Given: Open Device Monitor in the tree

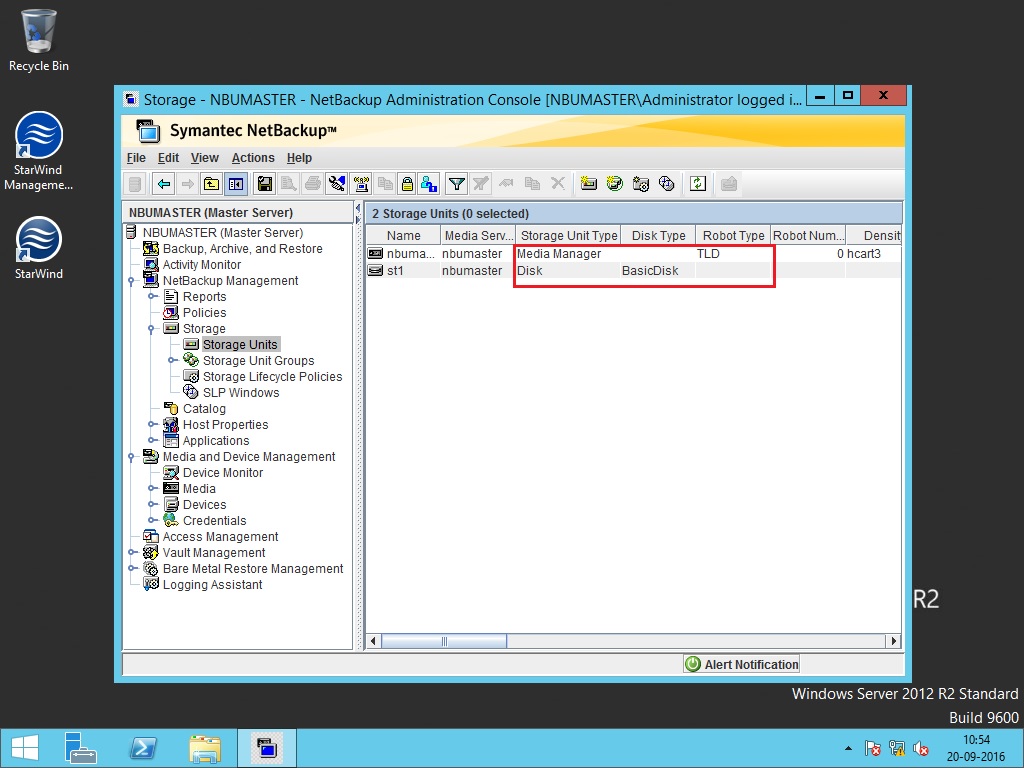Looking at the screenshot, I should 223,473.
